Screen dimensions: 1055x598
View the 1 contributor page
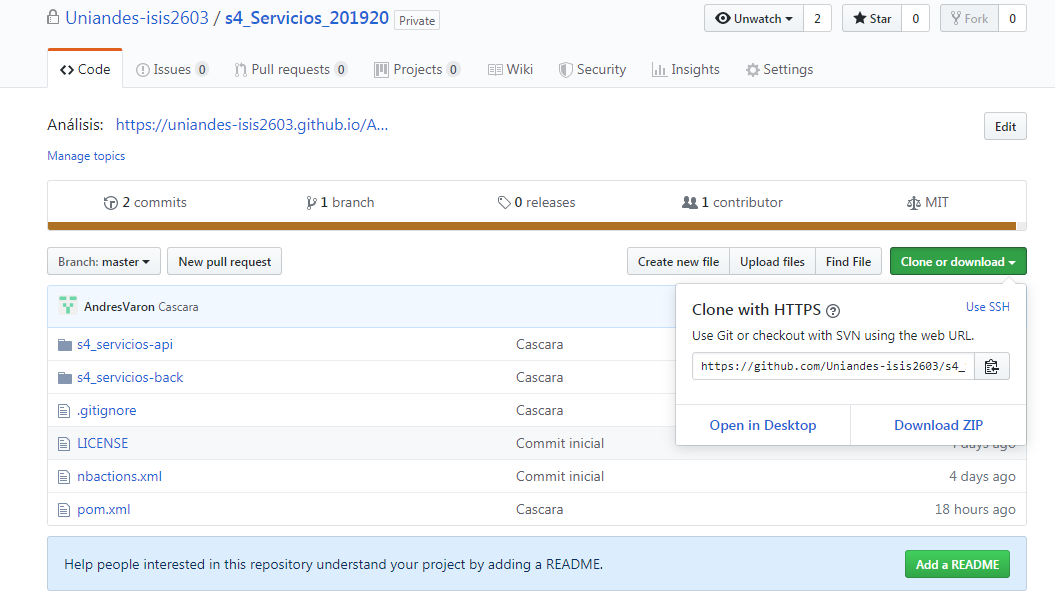click(x=732, y=202)
